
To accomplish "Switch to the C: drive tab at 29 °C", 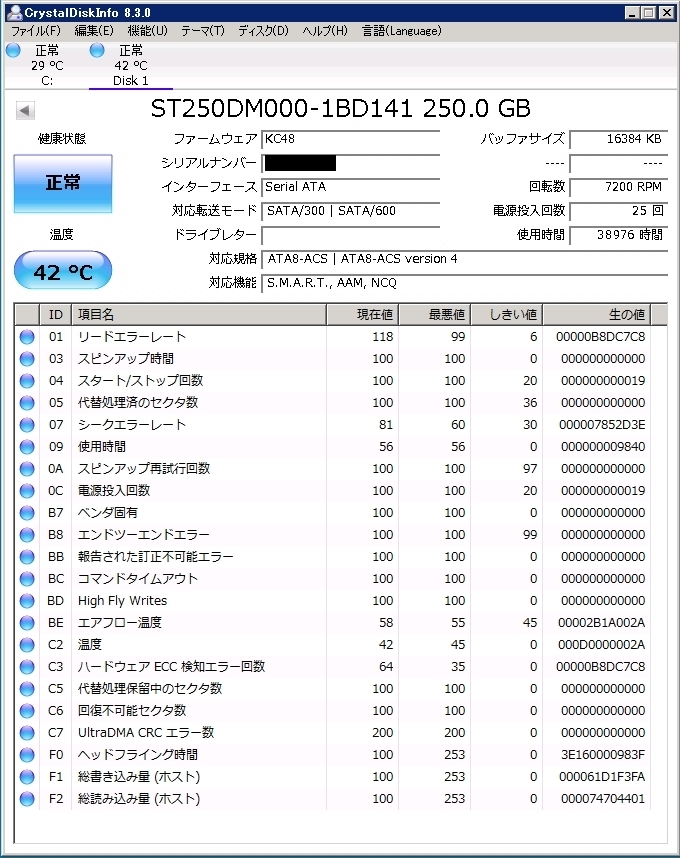I will tap(47, 65).
